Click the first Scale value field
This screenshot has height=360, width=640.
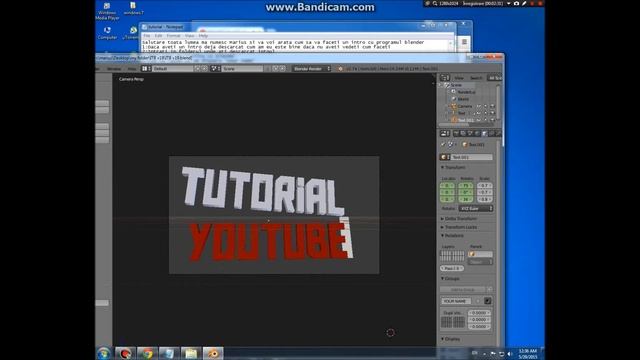pyautogui.click(x=484, y=186)
